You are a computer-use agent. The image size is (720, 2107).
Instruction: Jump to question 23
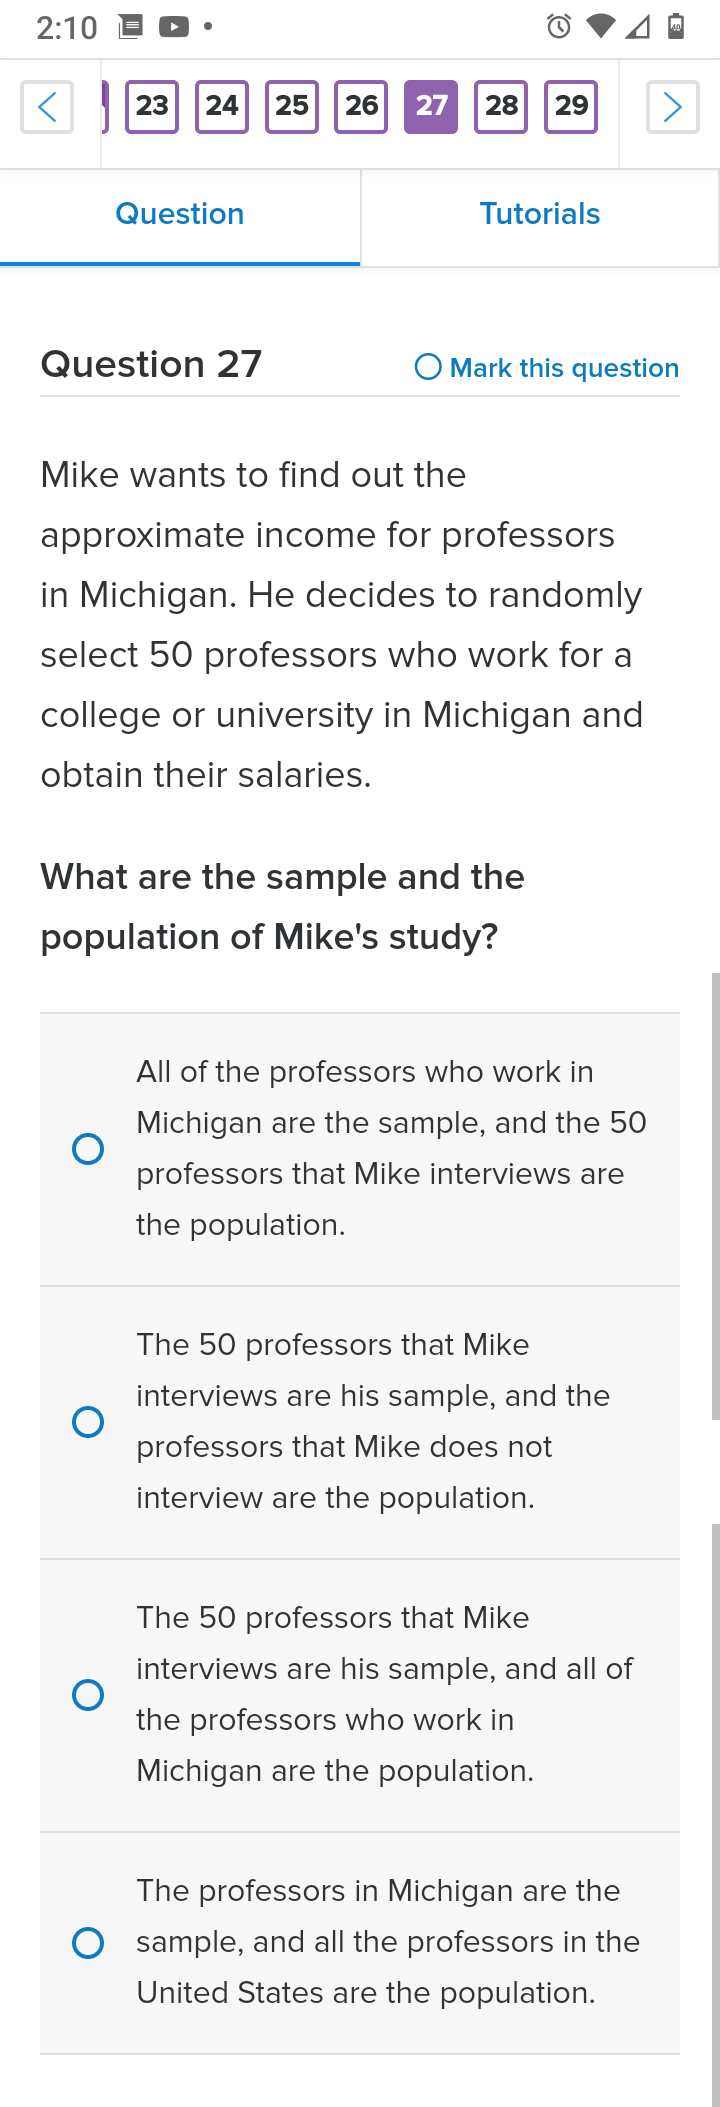pyautogui.click(x=152, y=106)
